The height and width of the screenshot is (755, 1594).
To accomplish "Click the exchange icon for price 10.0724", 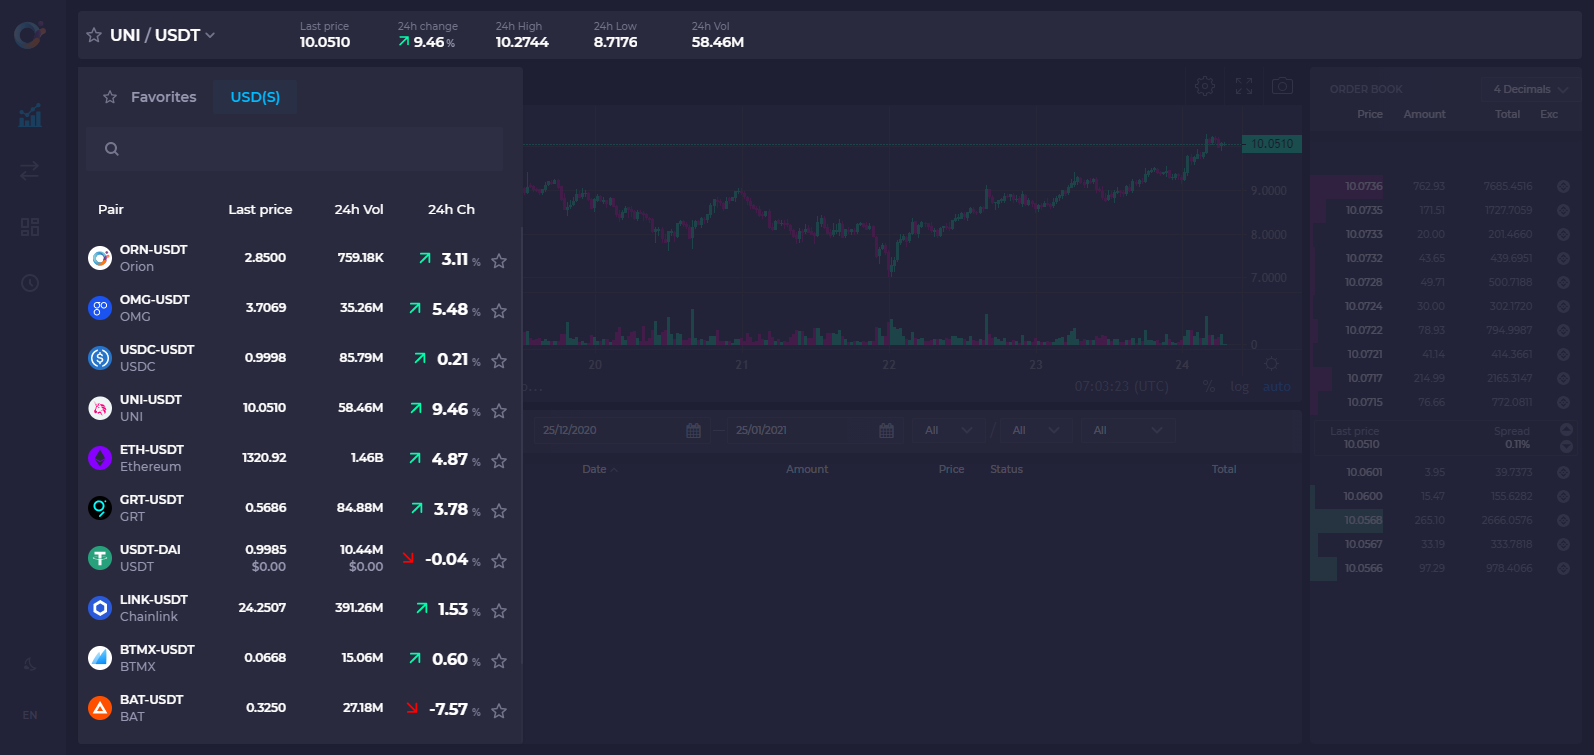I will click(1563, 306).
